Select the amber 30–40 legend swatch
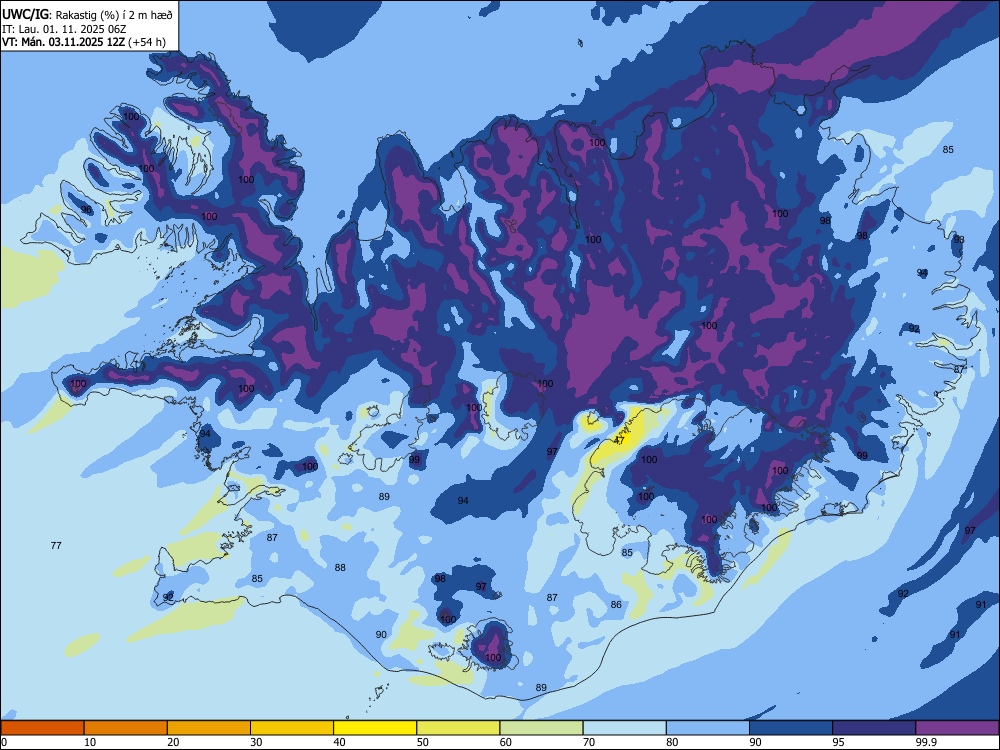This screenshot has width=1000, height=750. pos(292,728)
